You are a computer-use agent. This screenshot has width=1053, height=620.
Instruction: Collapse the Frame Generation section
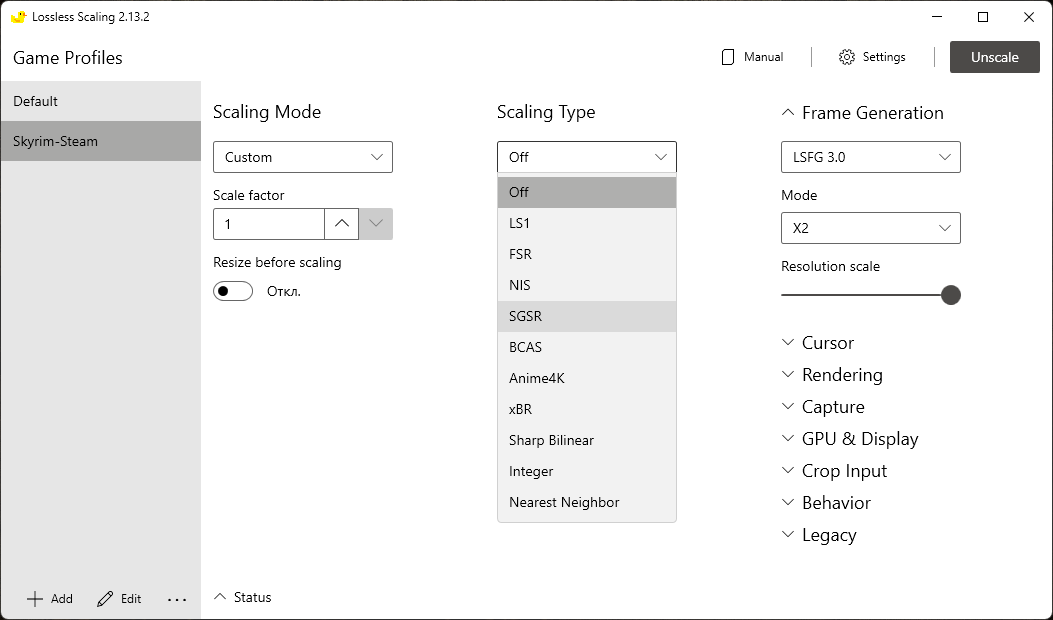coord(788,113)
